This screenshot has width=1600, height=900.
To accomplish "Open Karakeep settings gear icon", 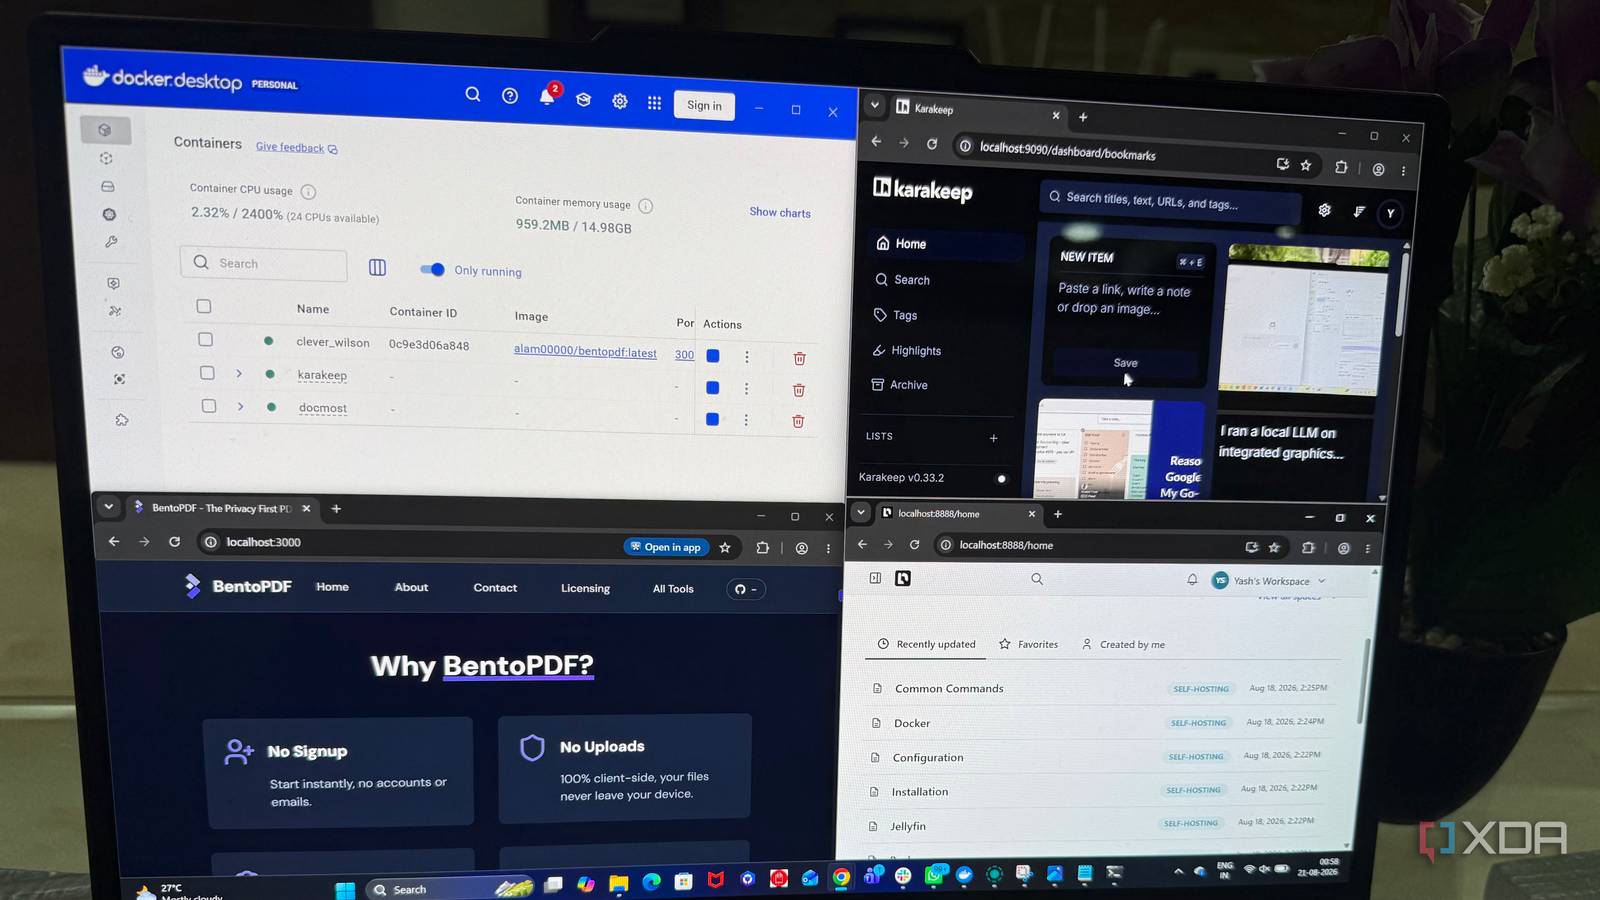I will 1324,210.
